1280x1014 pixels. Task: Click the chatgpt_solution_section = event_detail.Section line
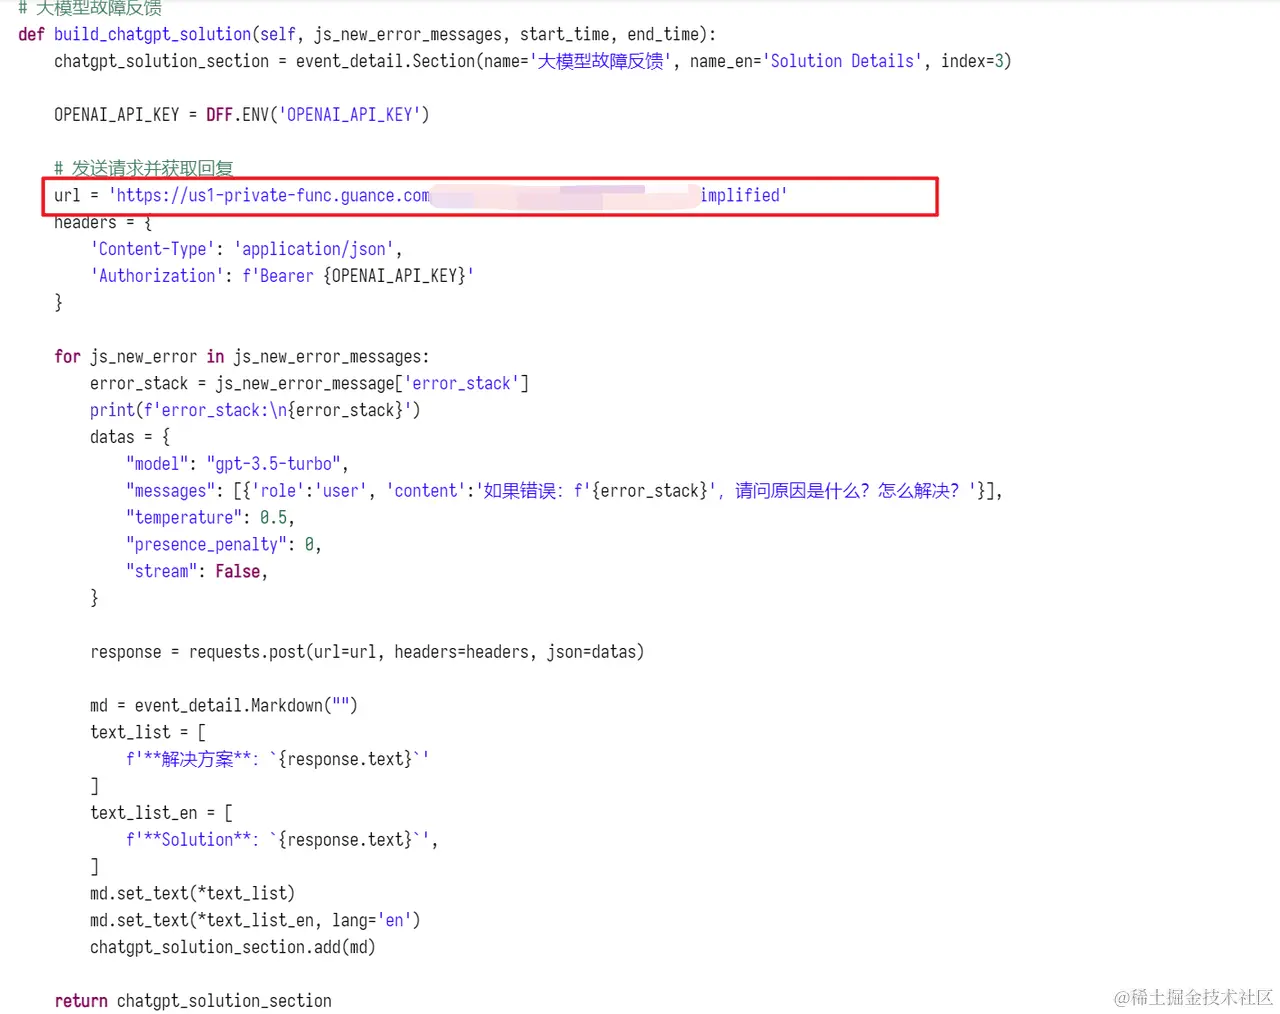533,61
